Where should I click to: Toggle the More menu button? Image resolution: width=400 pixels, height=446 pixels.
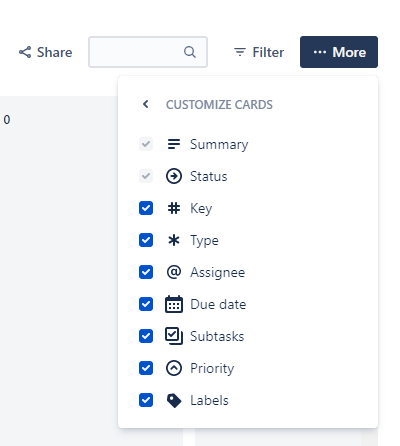coord(339,52)
